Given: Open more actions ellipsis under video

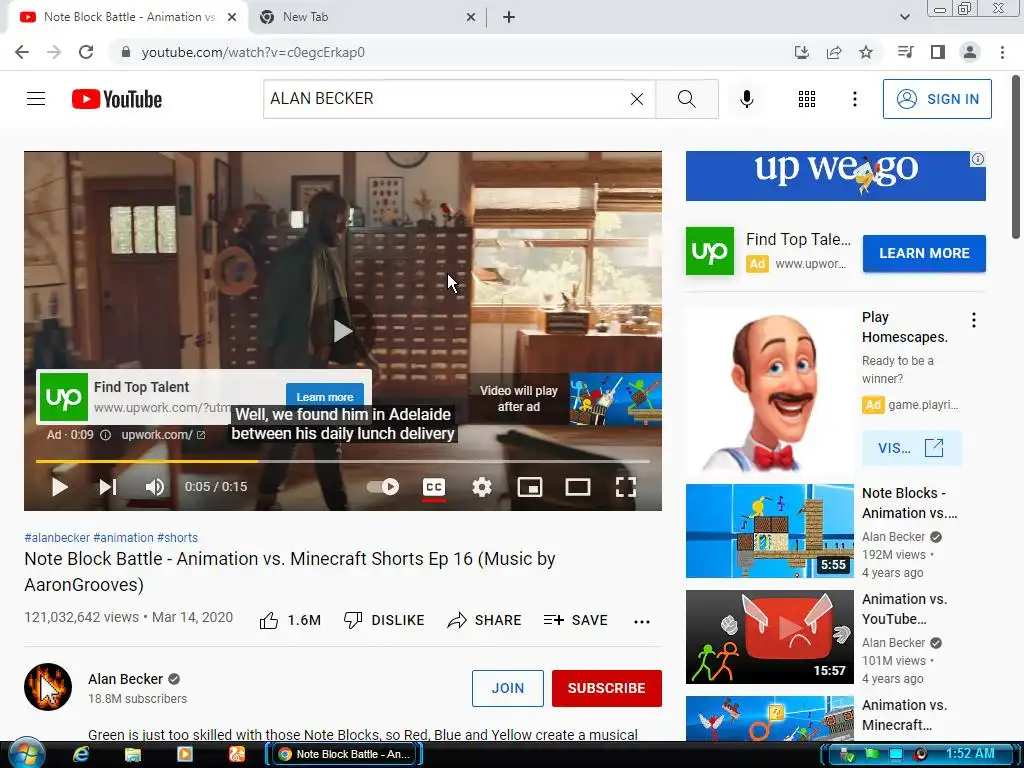Looking at the screenshot, I should pyautogui.click(x=642, y=621).
